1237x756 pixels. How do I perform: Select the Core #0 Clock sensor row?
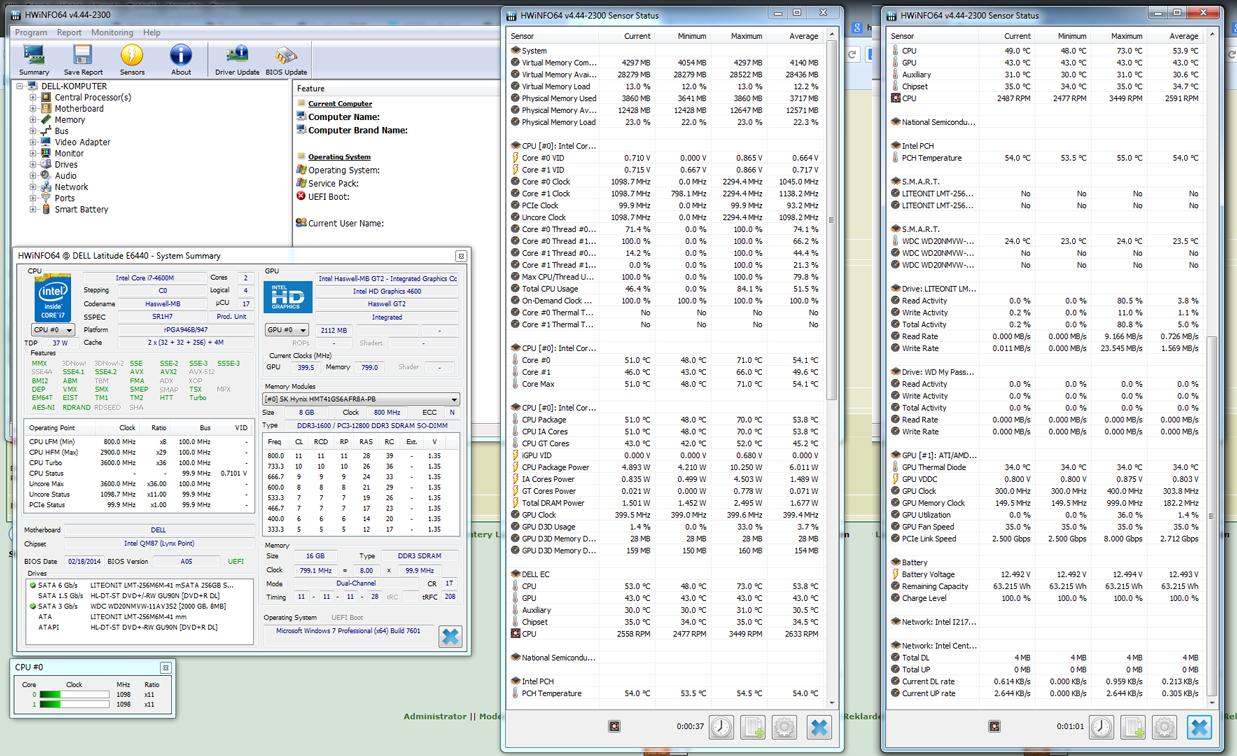click(666, 181)
